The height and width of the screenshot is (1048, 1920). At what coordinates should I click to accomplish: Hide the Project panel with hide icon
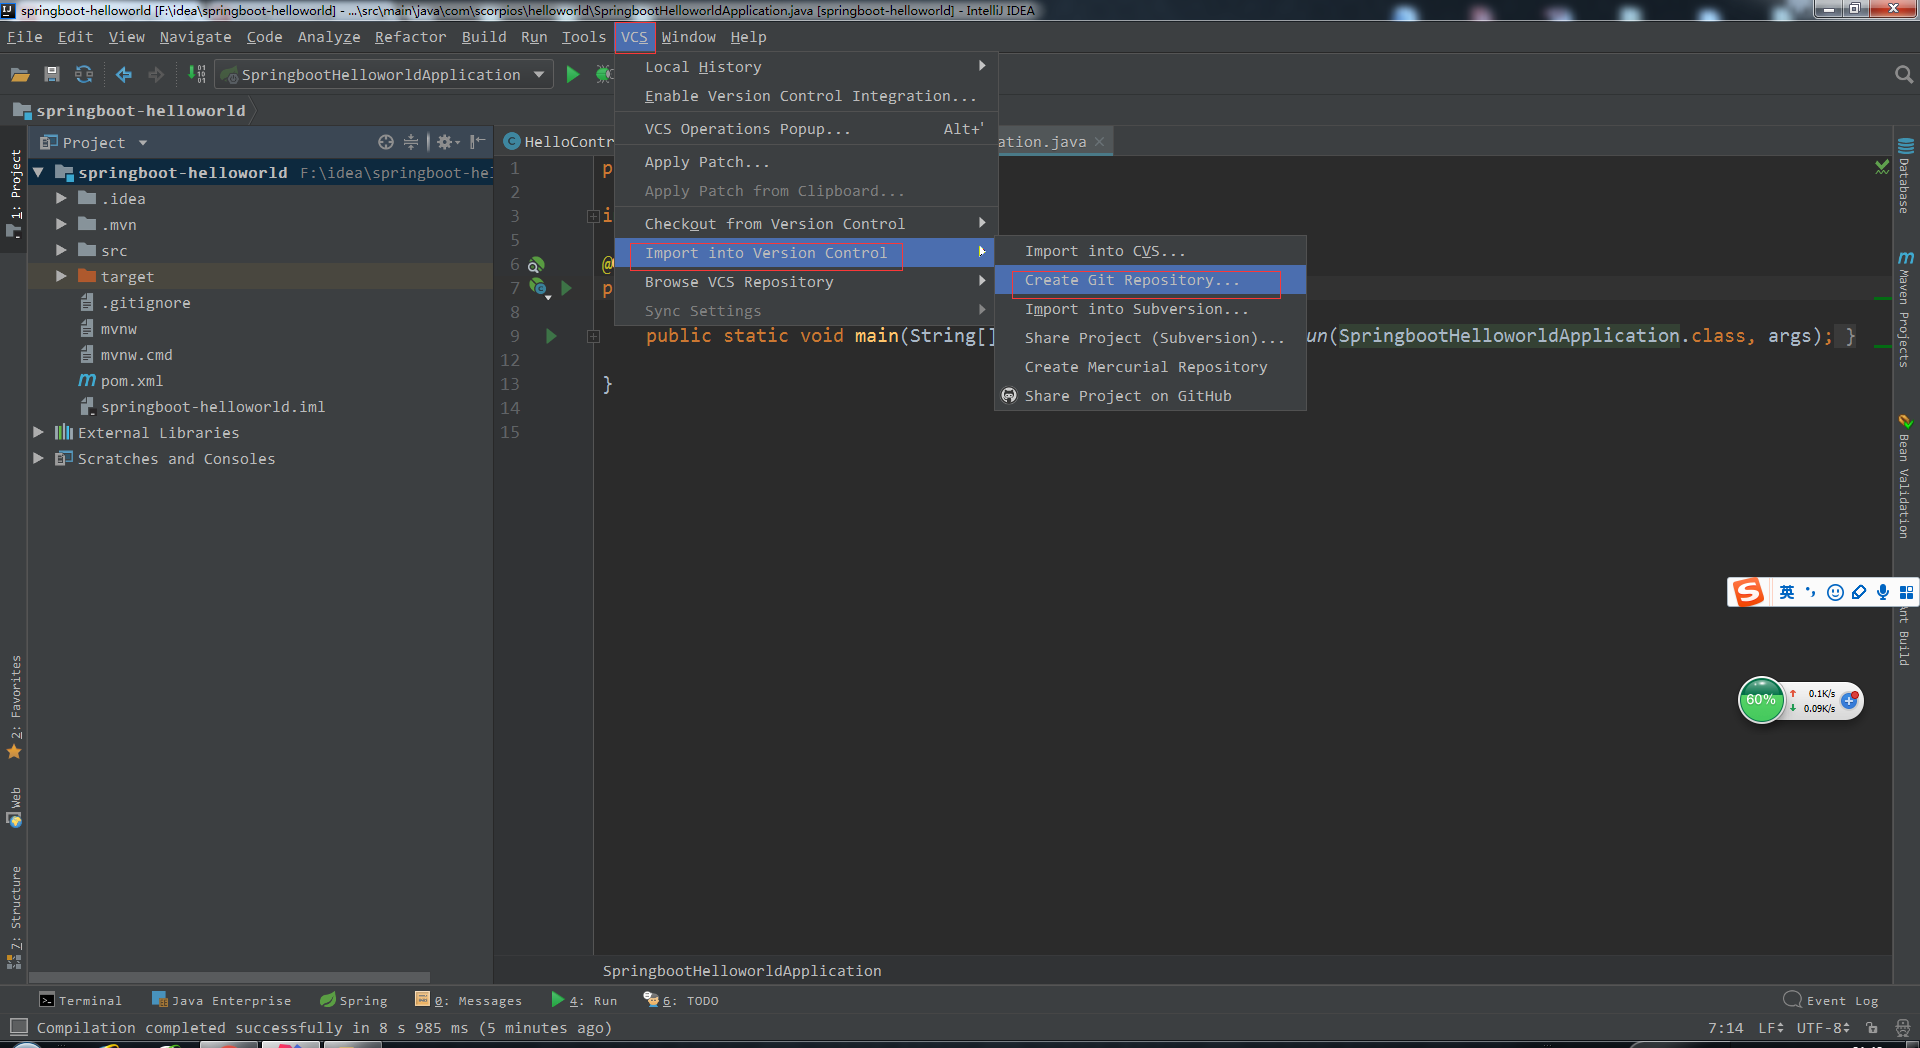[478, 142]
